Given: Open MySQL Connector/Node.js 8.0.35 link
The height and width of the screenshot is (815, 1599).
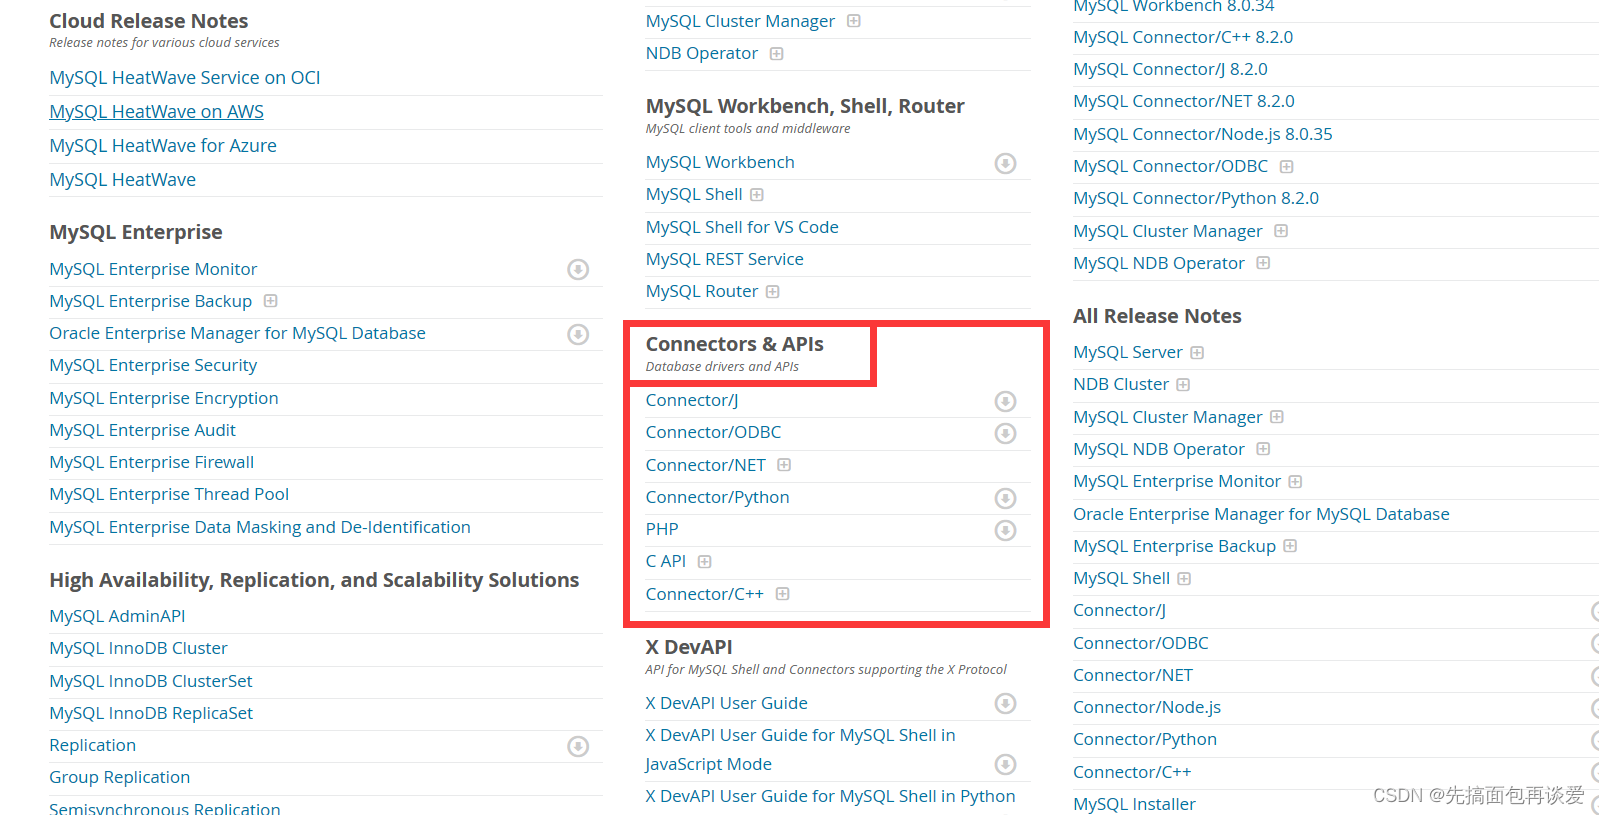Looking at the screenshot, I should [x=1203, y=134].
